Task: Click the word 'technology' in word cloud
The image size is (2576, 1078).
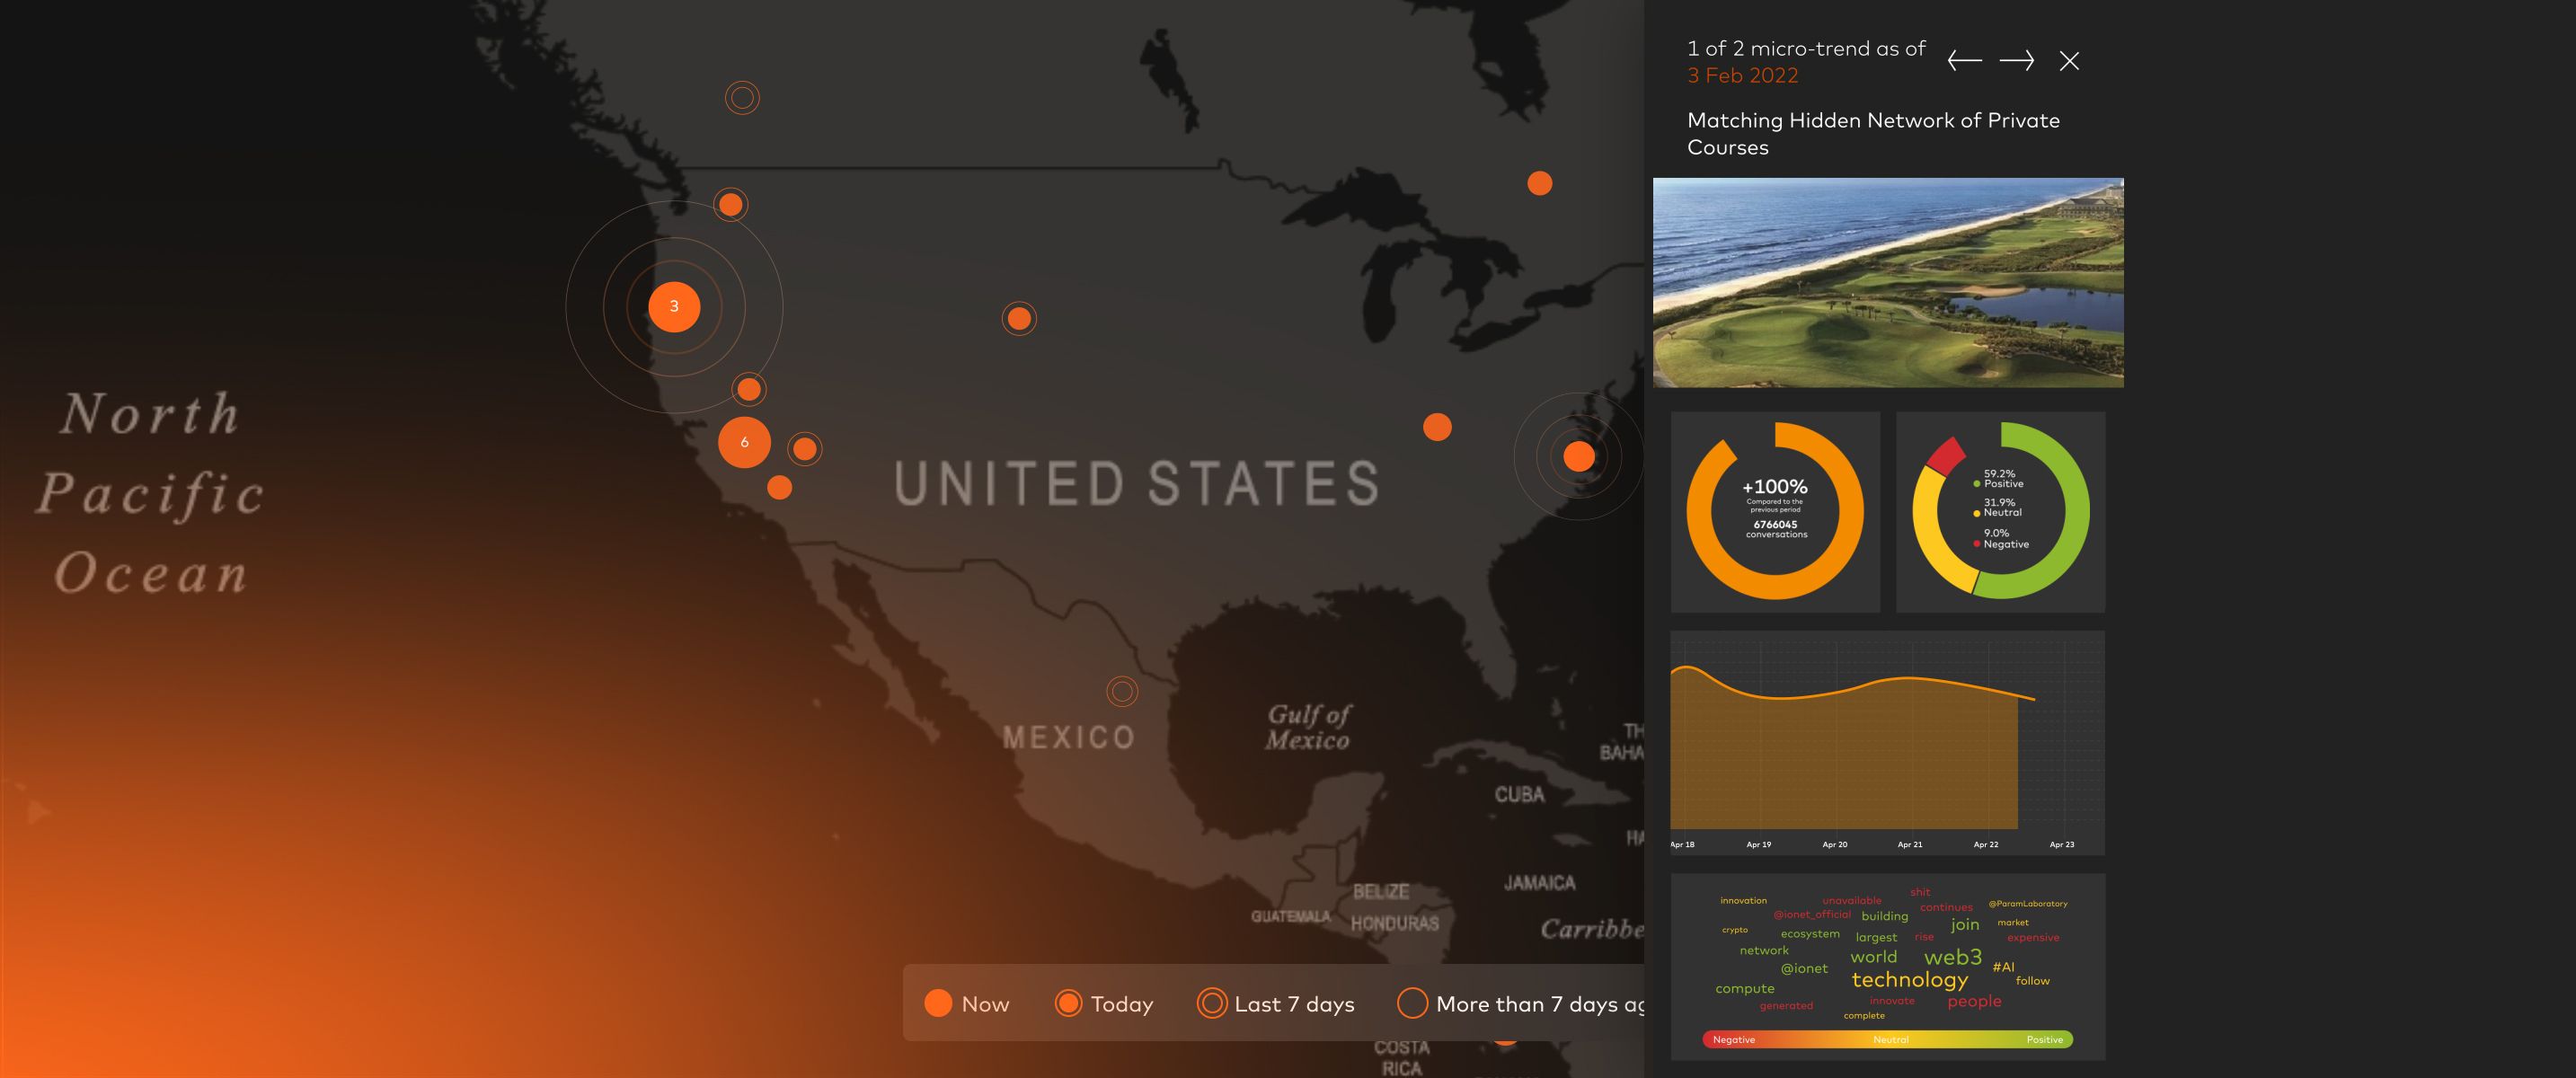Action: click(1909, 980)
